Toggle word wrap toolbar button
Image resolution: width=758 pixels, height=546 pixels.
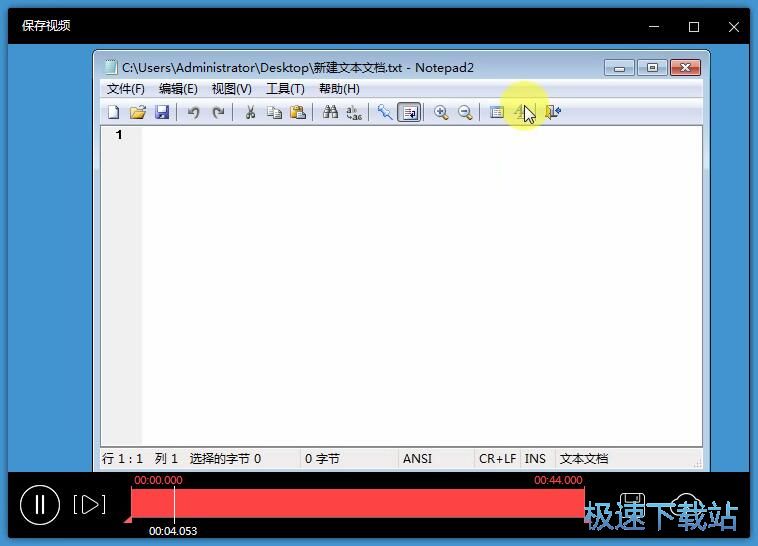click(409, 112)
